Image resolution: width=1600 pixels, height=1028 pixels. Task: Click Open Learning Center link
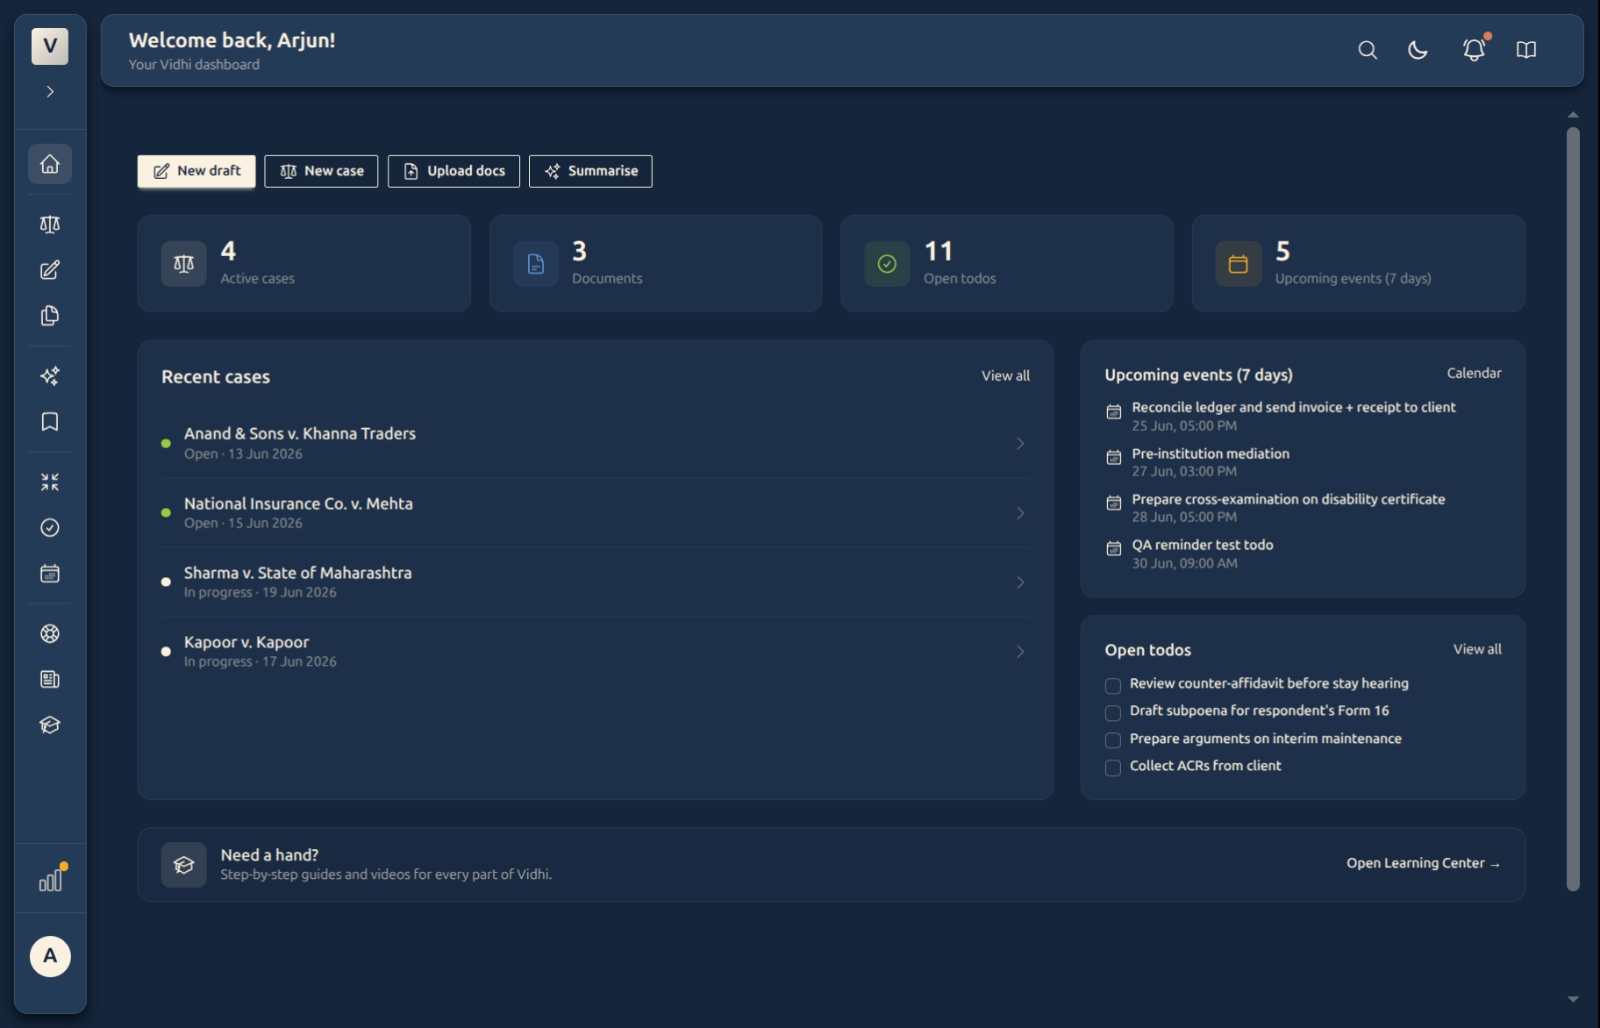(x=1423, y=863)
